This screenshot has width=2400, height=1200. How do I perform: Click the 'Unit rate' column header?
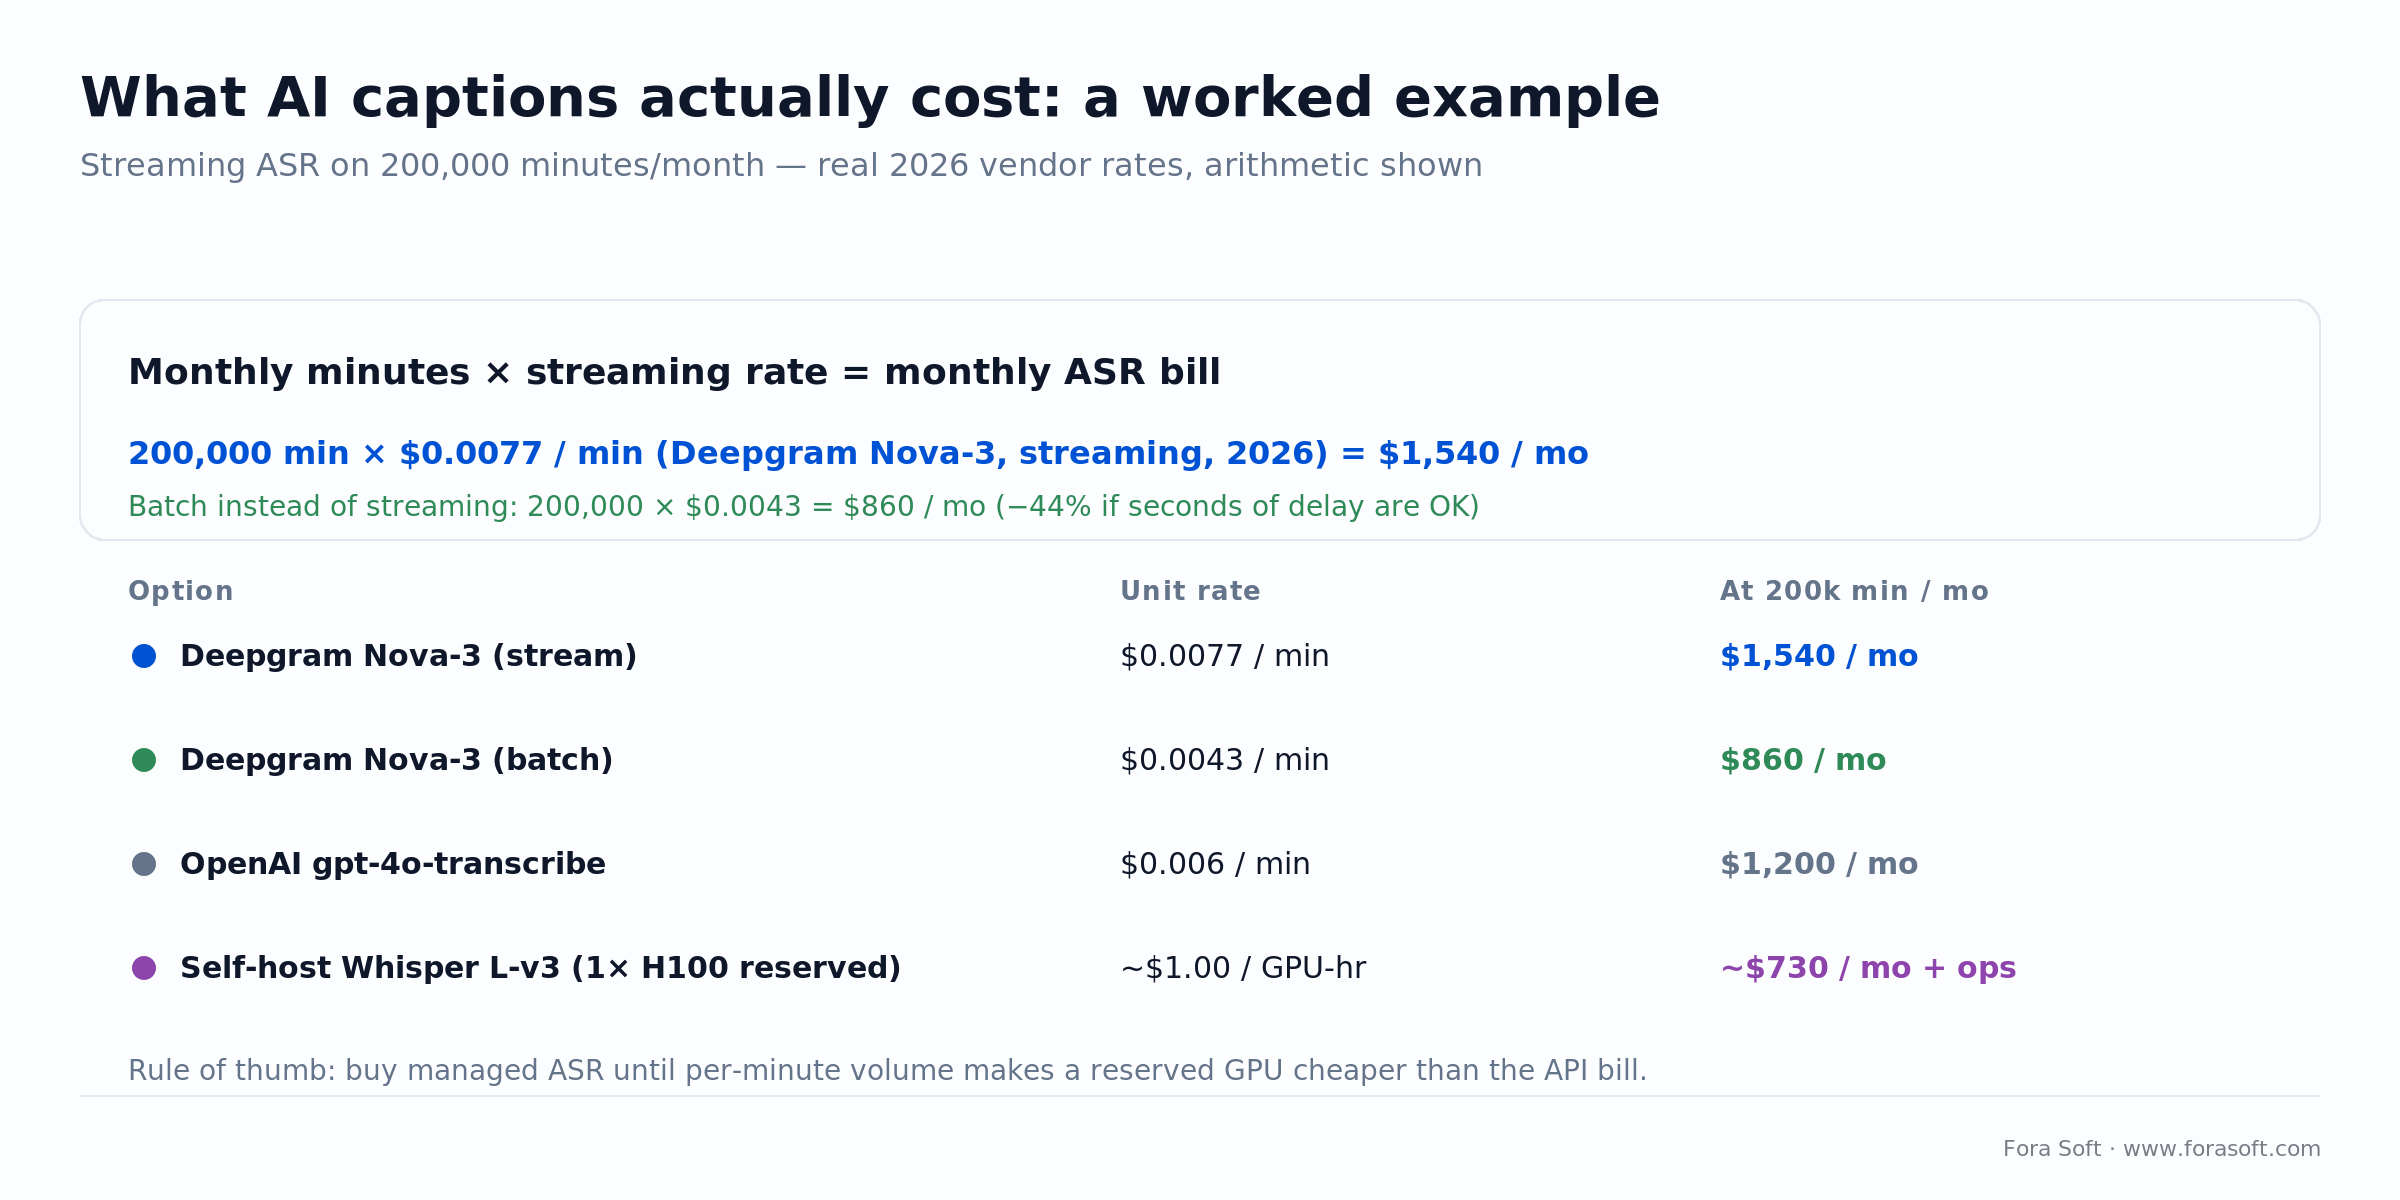pos(1190,592)
